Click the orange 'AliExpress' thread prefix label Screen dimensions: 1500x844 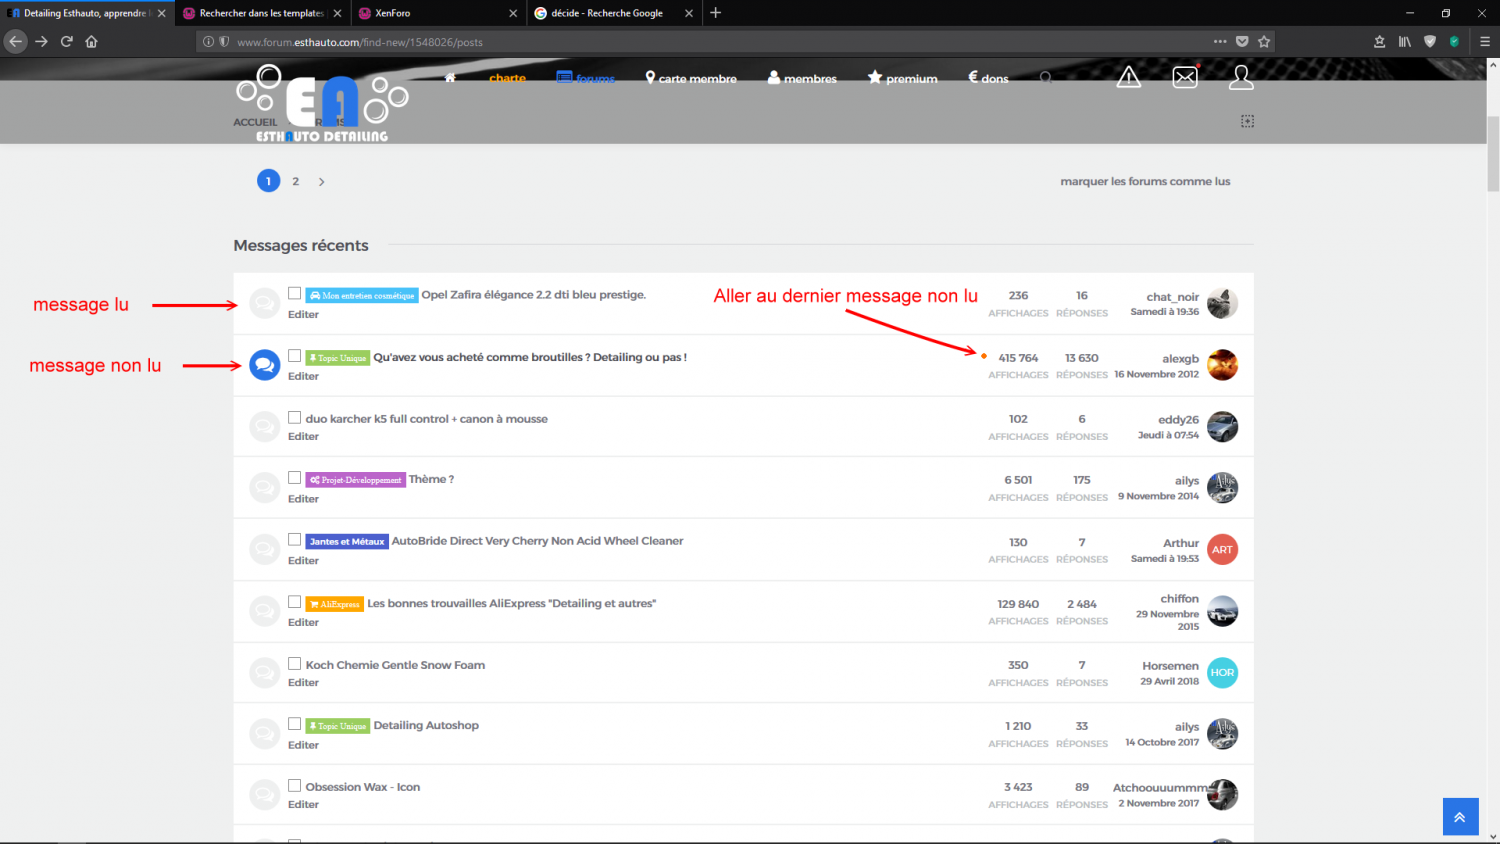[x=335, y=604]
